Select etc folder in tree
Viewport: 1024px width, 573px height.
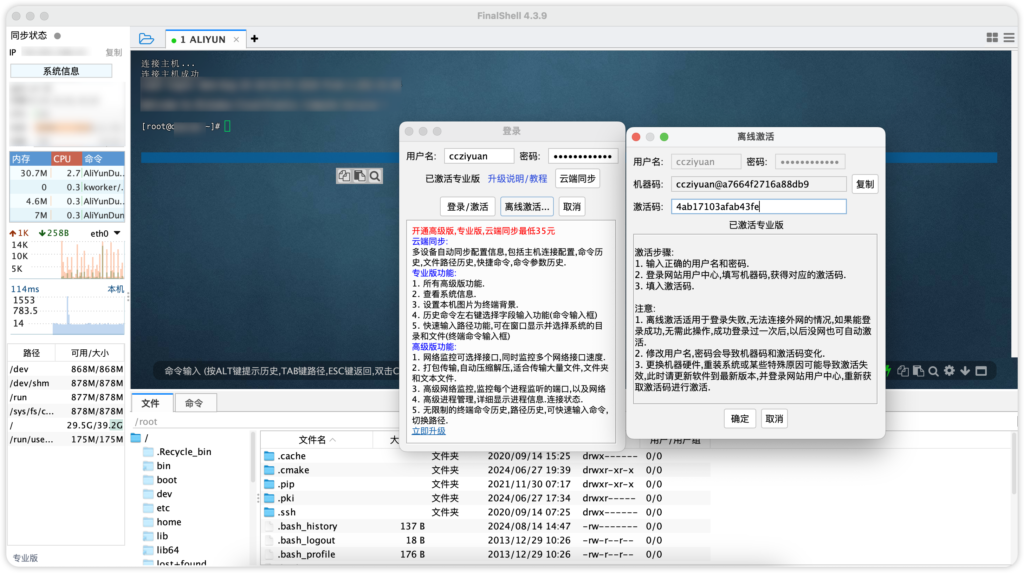click(x=157, y=508)
